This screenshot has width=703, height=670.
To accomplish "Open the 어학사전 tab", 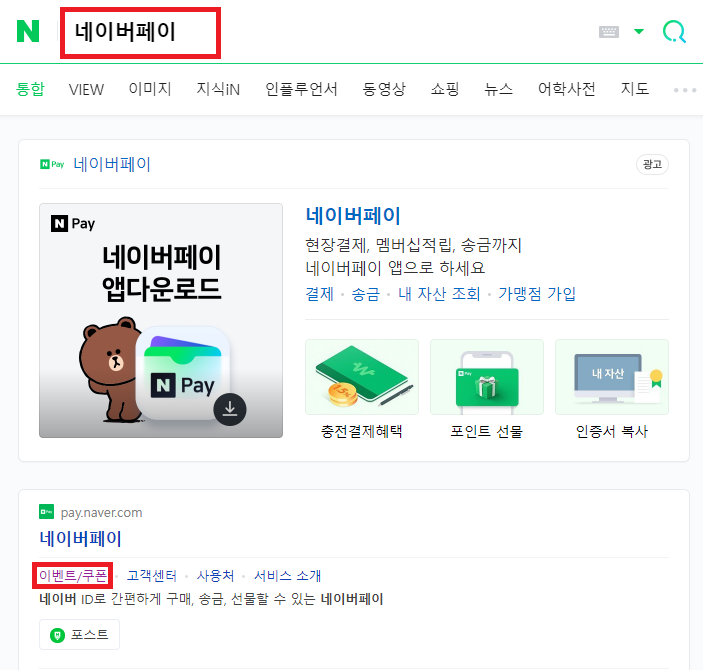I will 567,89.
